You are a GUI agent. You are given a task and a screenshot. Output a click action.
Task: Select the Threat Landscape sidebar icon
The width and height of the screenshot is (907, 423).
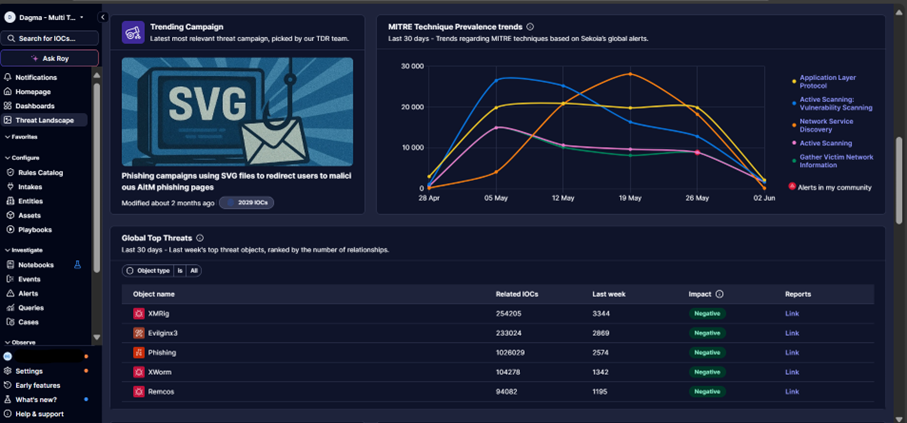pyautogui.click(x=8, y=120)
